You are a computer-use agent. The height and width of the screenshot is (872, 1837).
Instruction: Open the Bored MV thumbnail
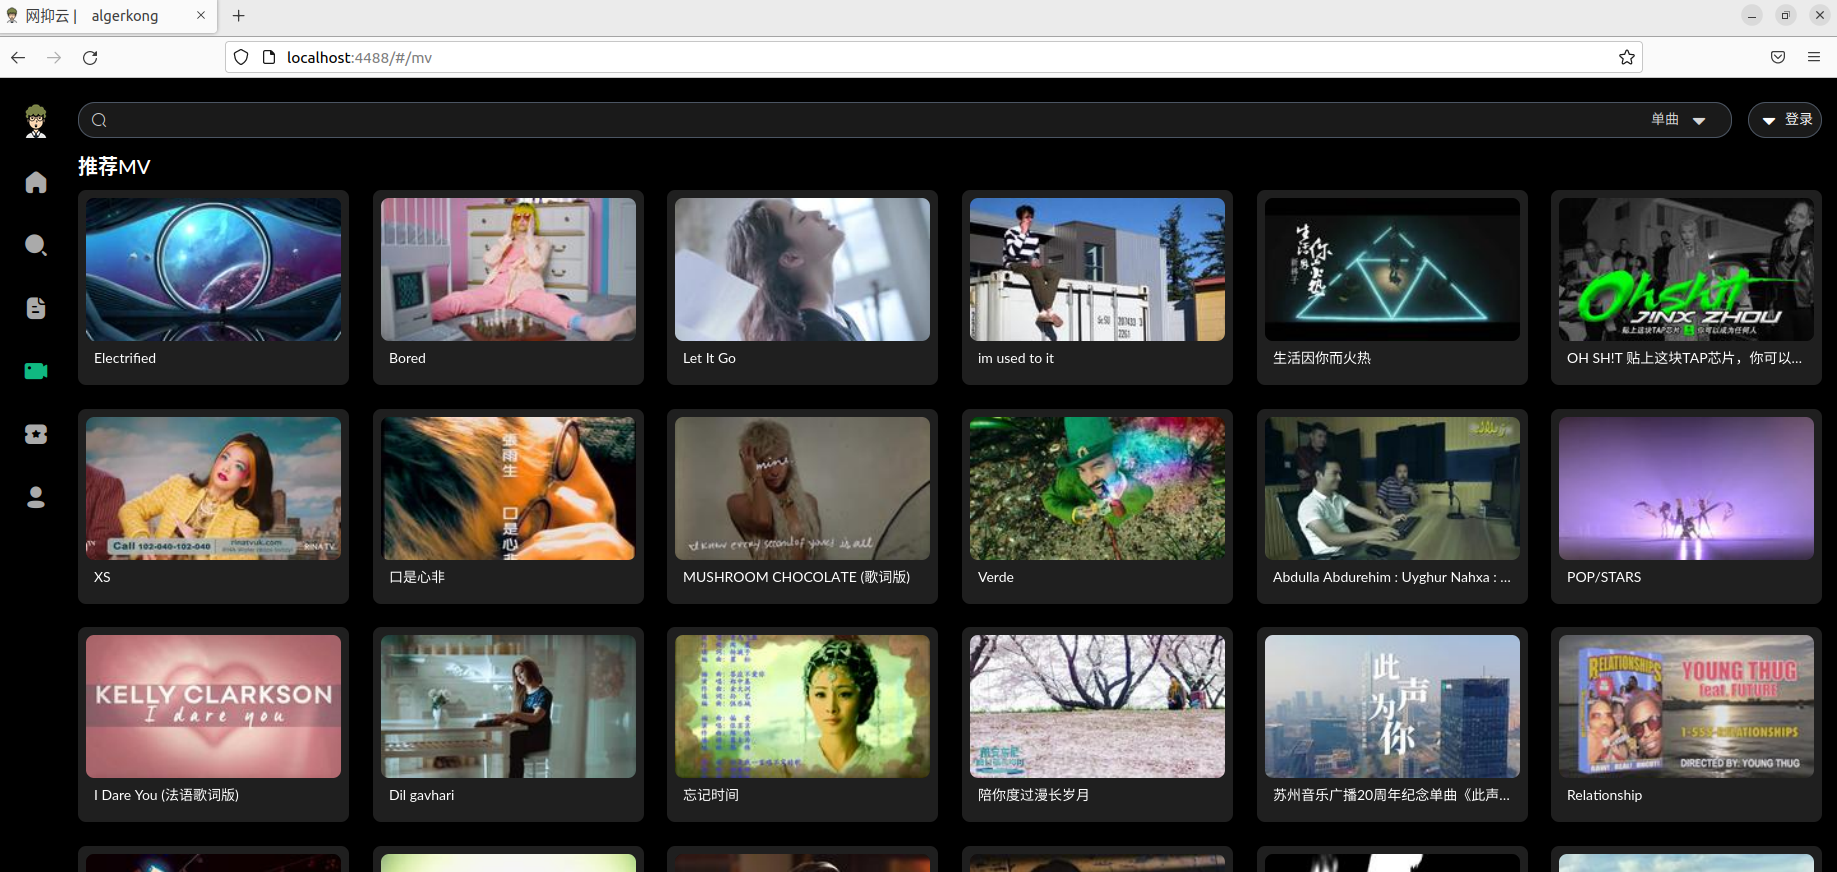[508, 269]
